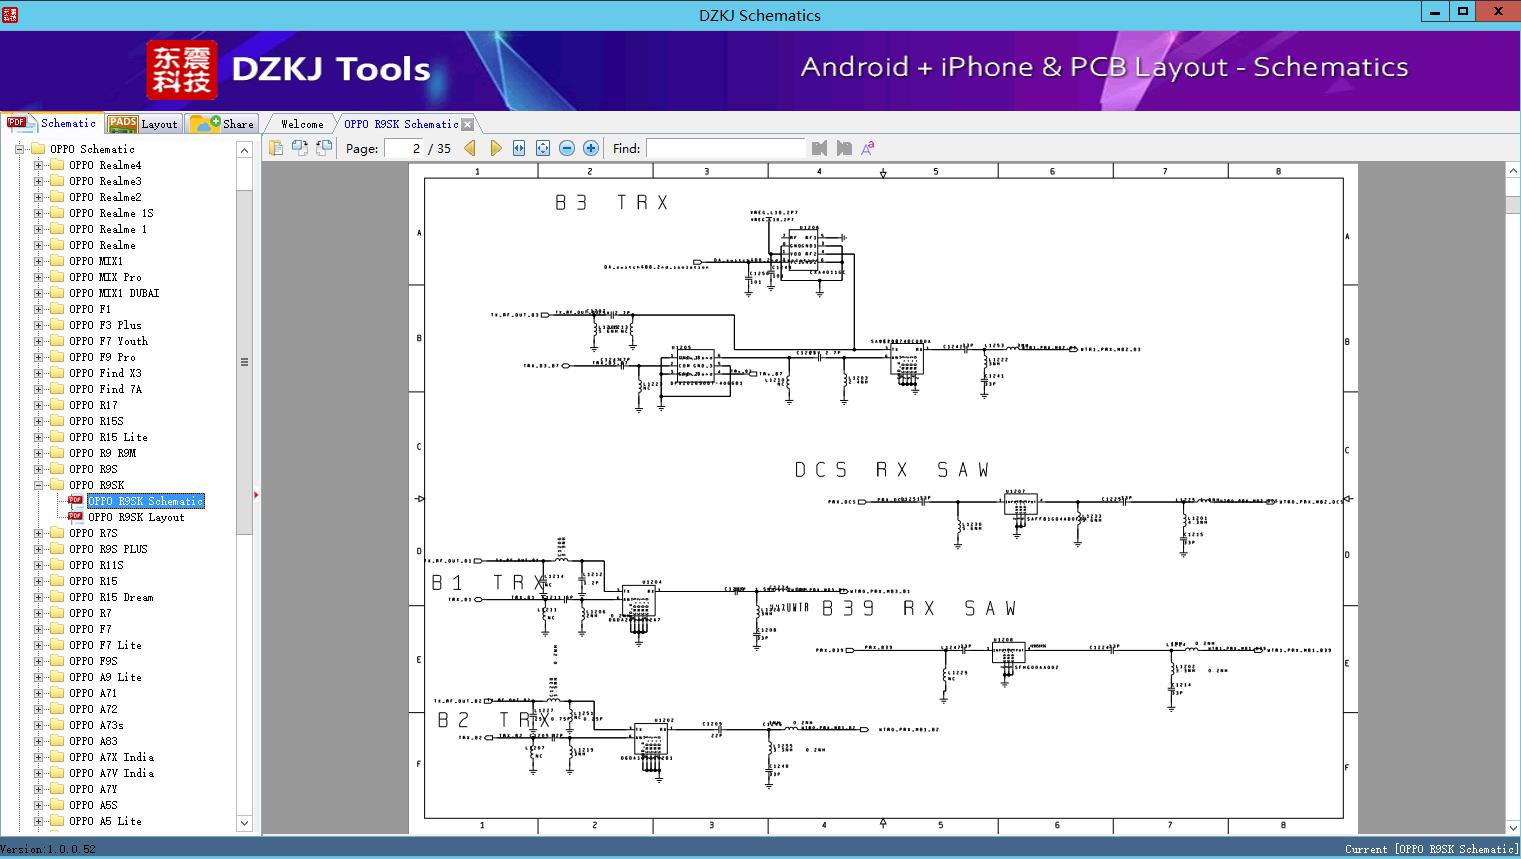Click the find next icon
The width and height of the screenshot is (1521, 859).
pos(844,148)
